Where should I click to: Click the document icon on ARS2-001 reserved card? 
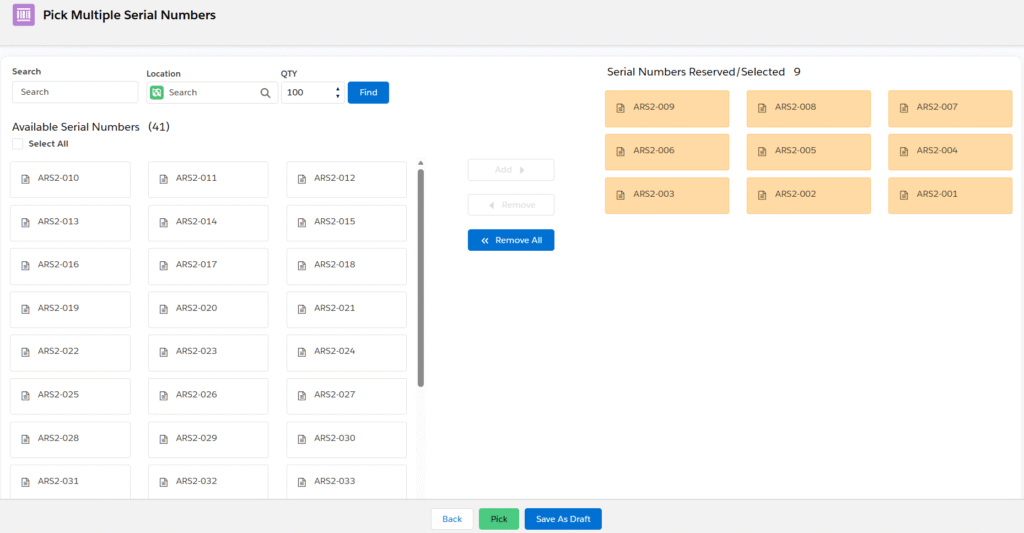coord(903,195)
